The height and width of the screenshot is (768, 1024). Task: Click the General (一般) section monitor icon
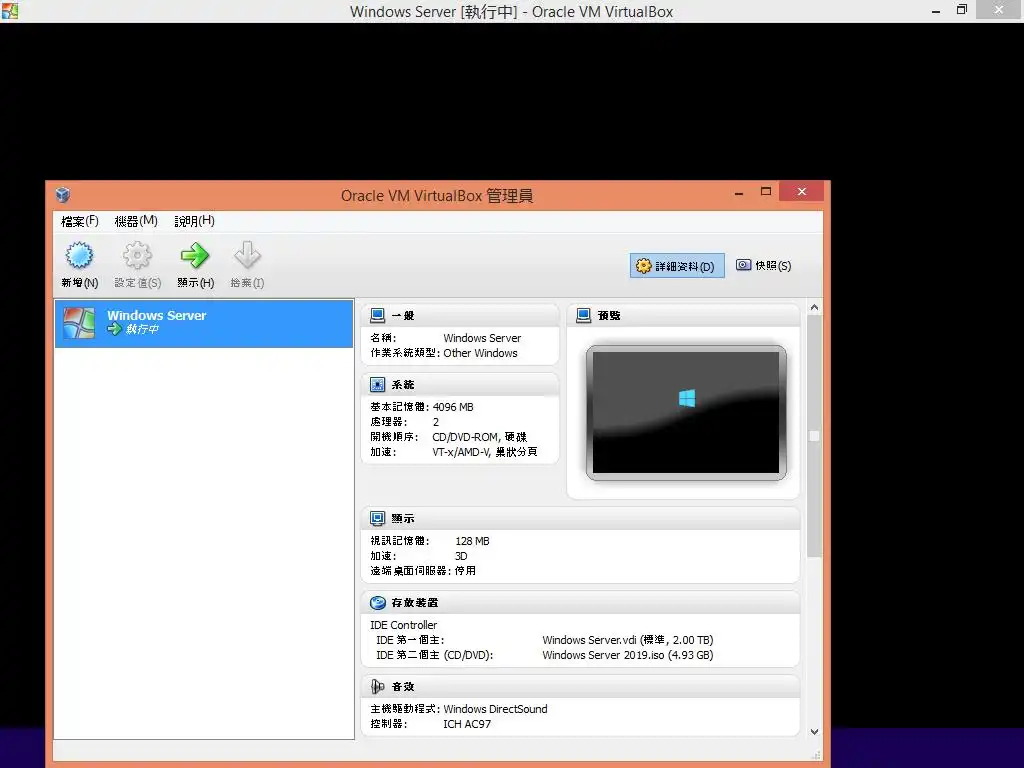pyautogui.click(x=377, y=315)
